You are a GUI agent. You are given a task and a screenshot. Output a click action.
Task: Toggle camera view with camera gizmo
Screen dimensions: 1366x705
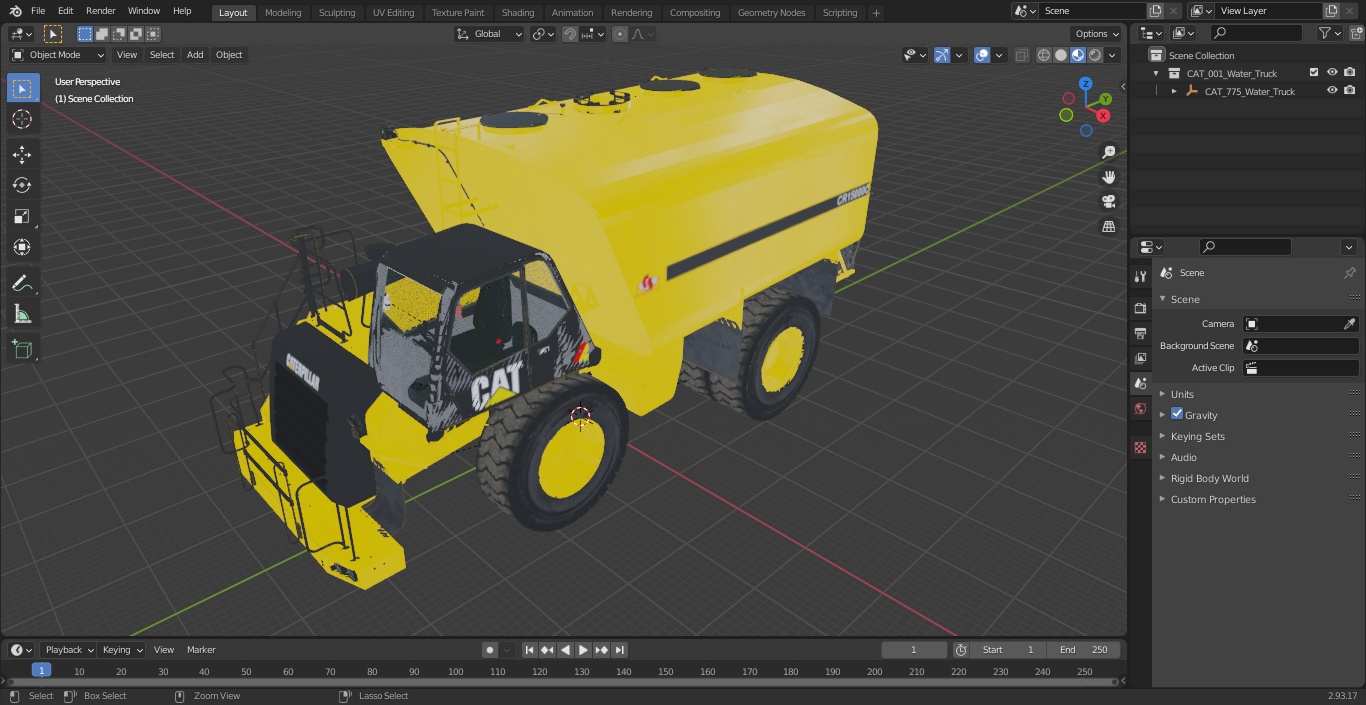point(1108,202)
